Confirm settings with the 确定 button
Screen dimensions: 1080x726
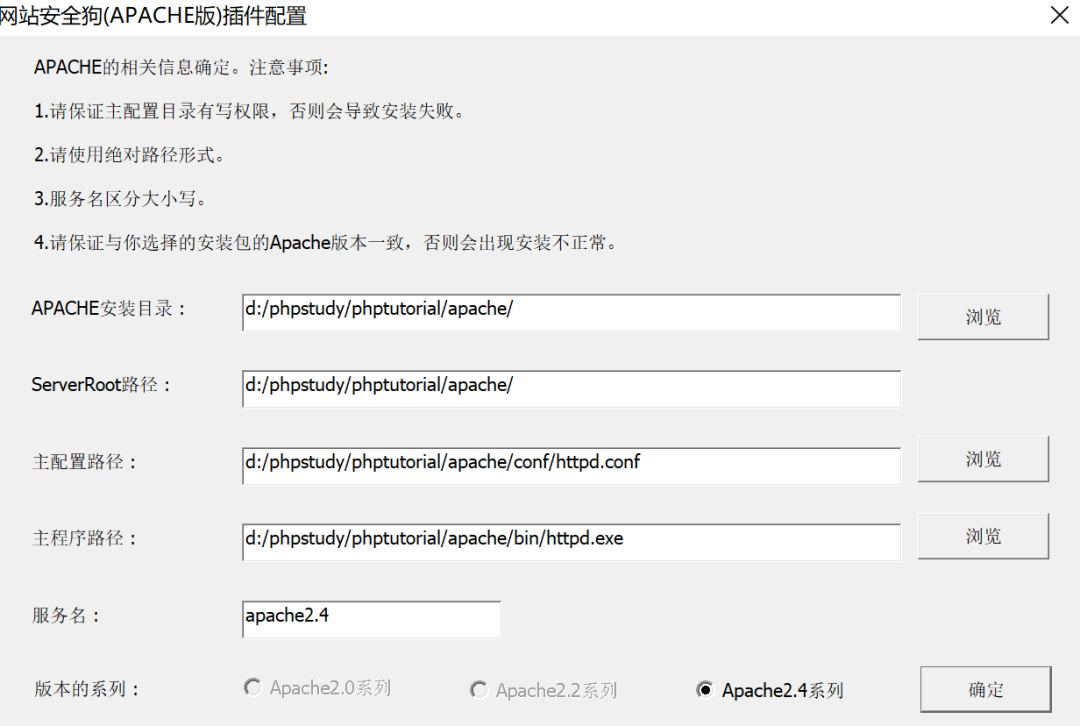[x=986, y=689]
